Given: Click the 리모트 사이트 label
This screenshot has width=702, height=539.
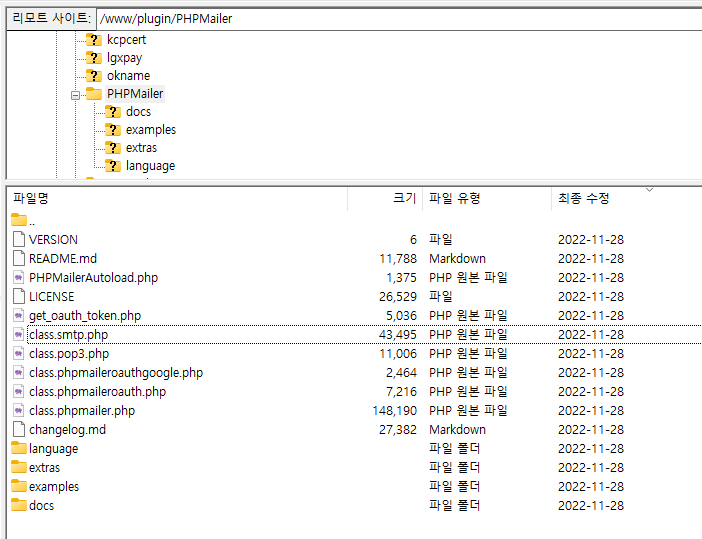Looking at the screenshot, I should [51, 18].
